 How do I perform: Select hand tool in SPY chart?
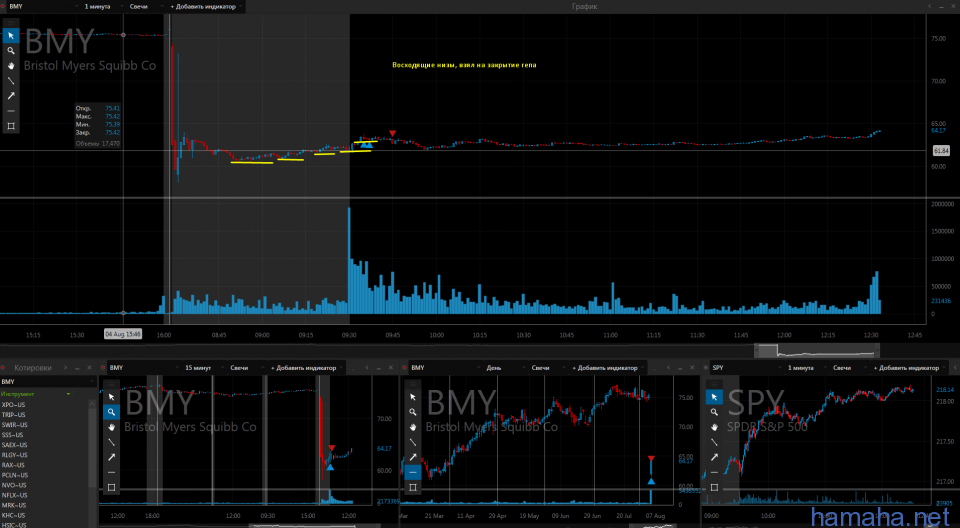coord(714,427)
